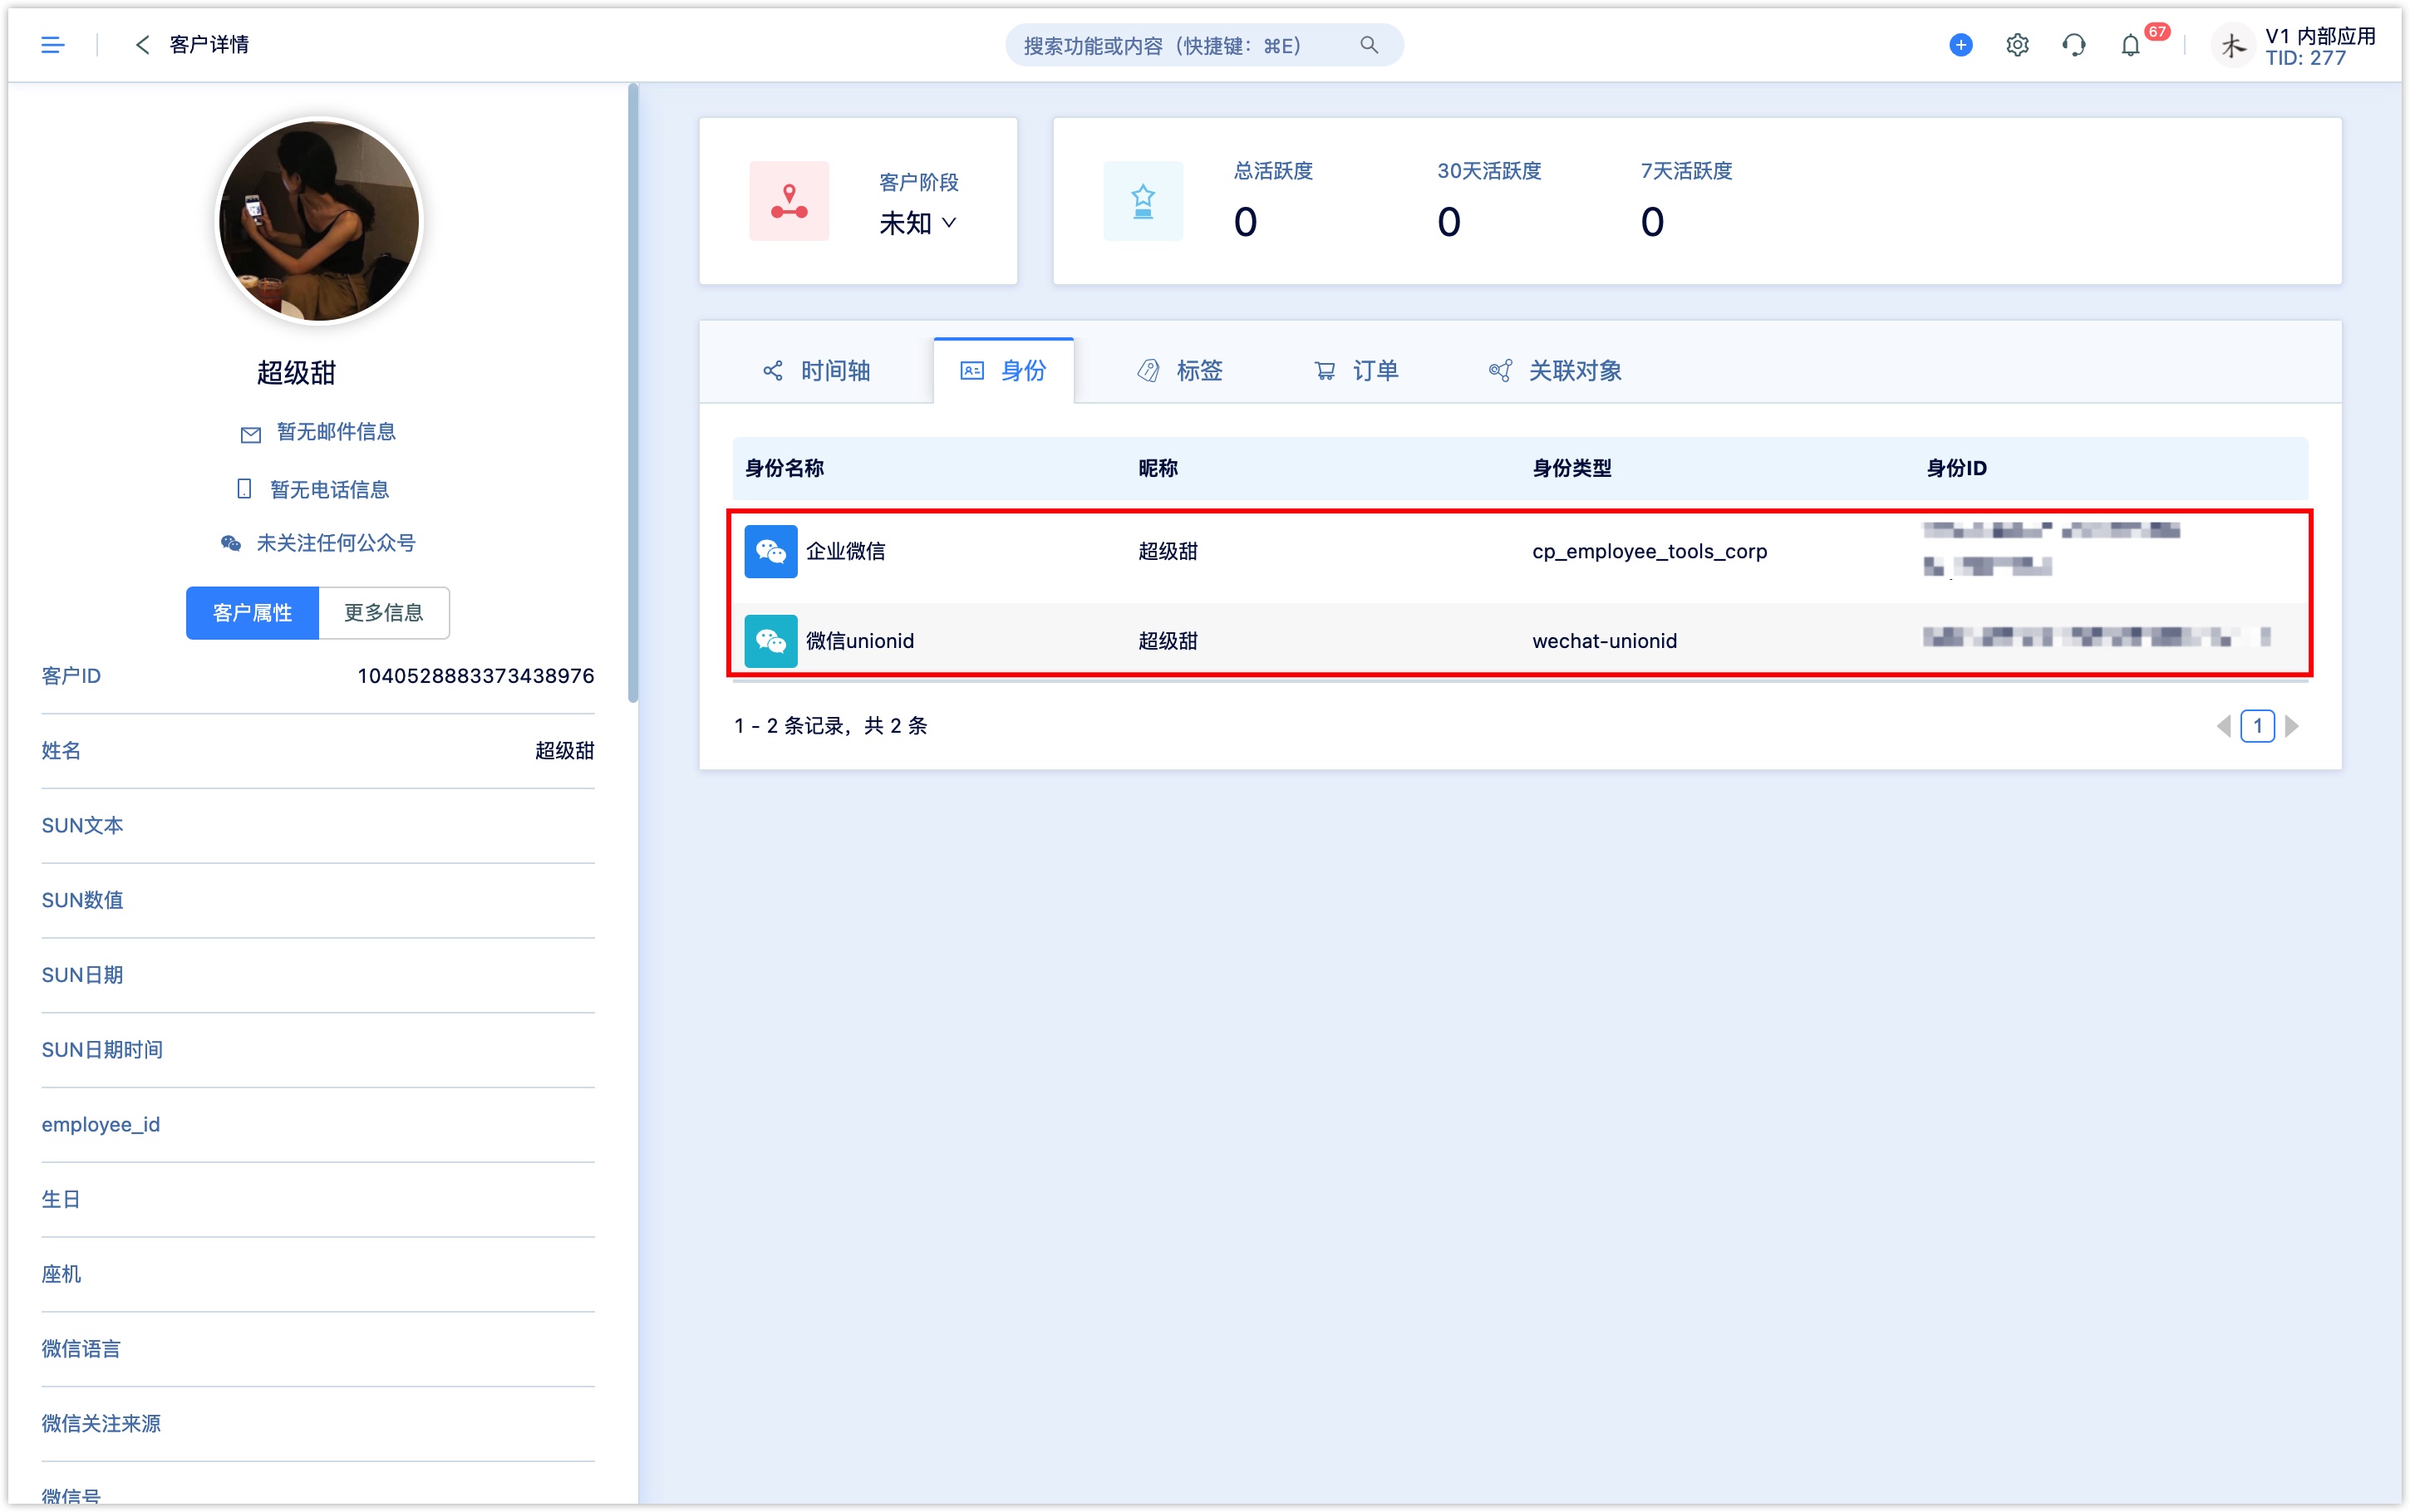2410x1512 pixels.
Task: Click the 未关注任何公众号 text
Action: [336, 543]
